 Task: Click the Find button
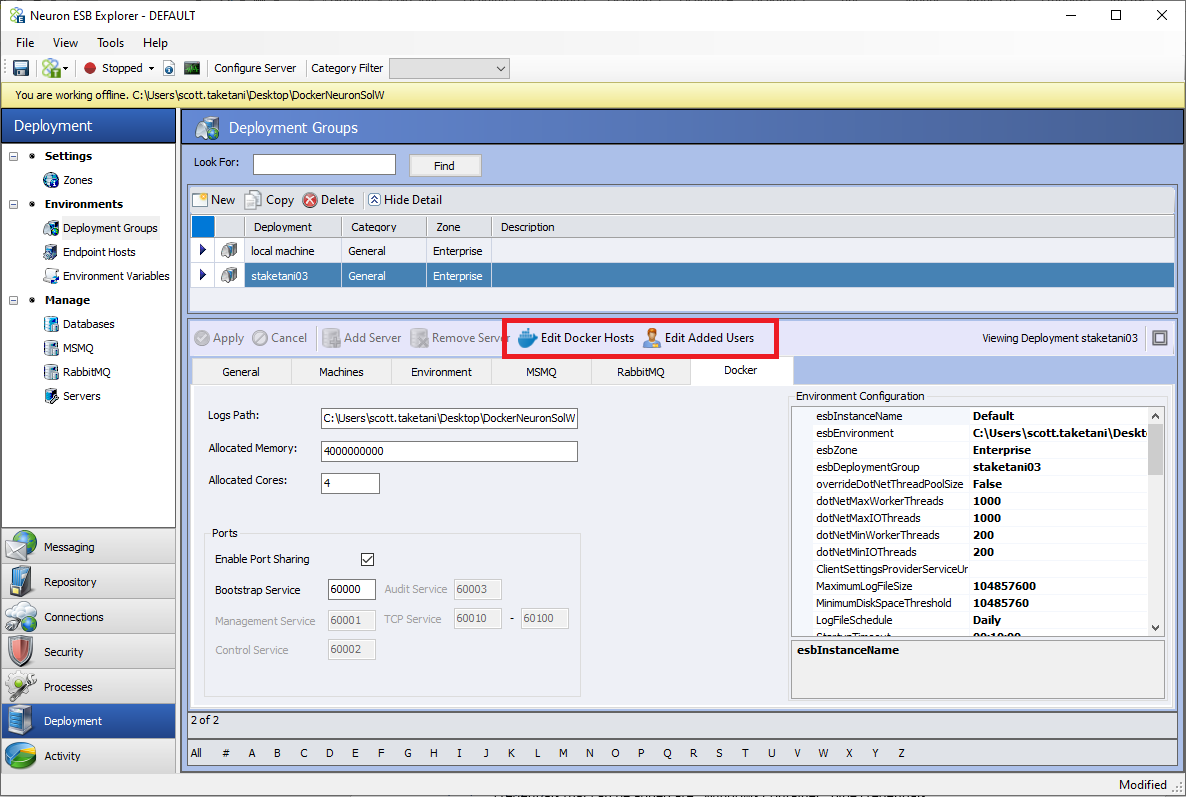[445, 166]
